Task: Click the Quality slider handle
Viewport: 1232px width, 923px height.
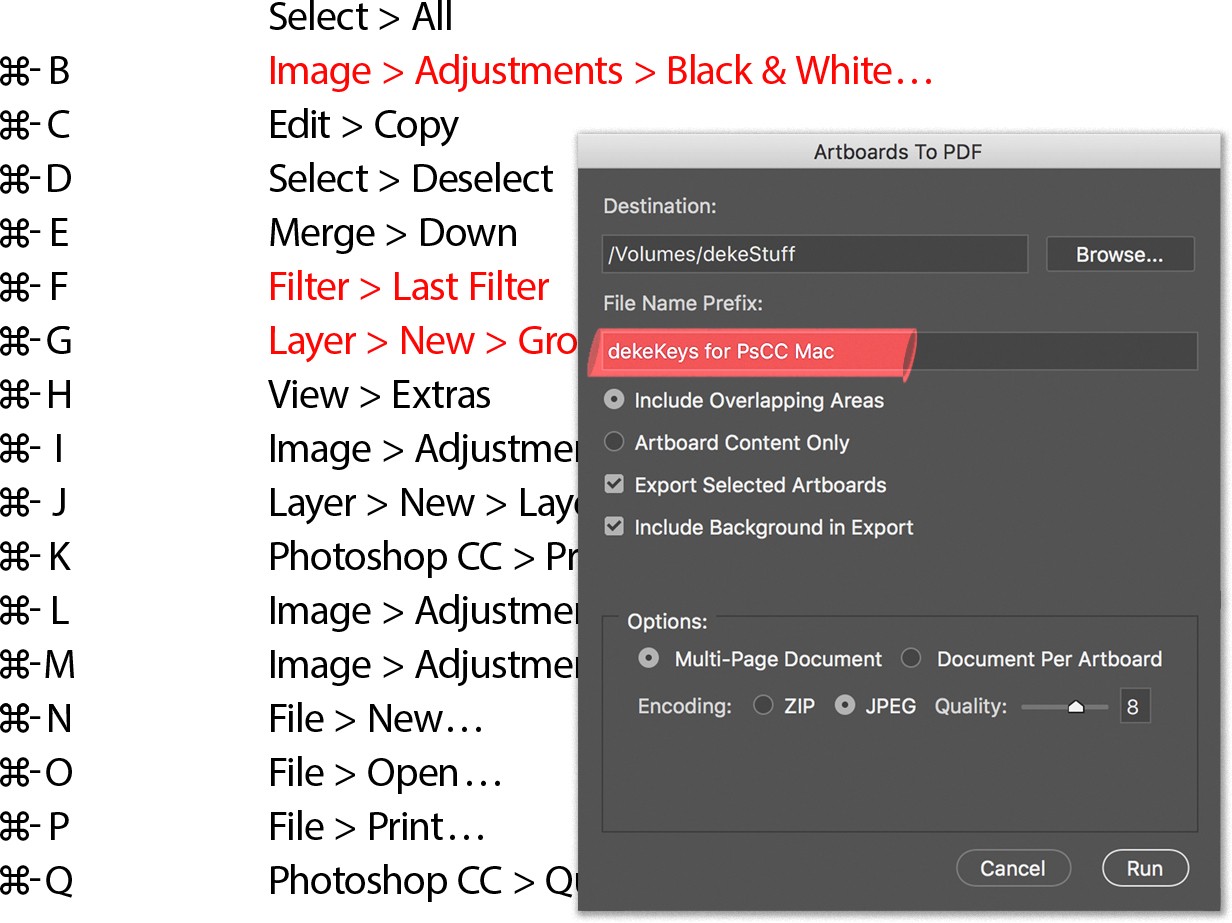Action: pyautogui.click(x=1076, y=707)
